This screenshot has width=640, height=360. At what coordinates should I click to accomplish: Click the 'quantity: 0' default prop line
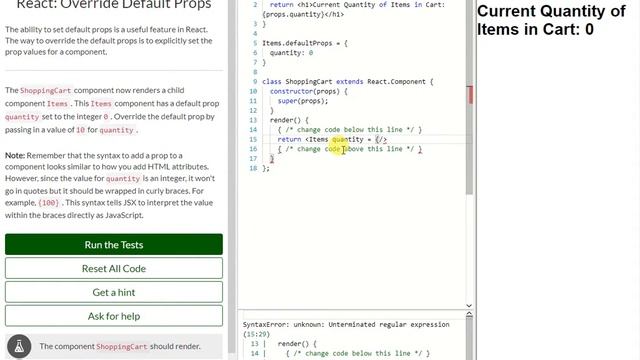[291, 53]
